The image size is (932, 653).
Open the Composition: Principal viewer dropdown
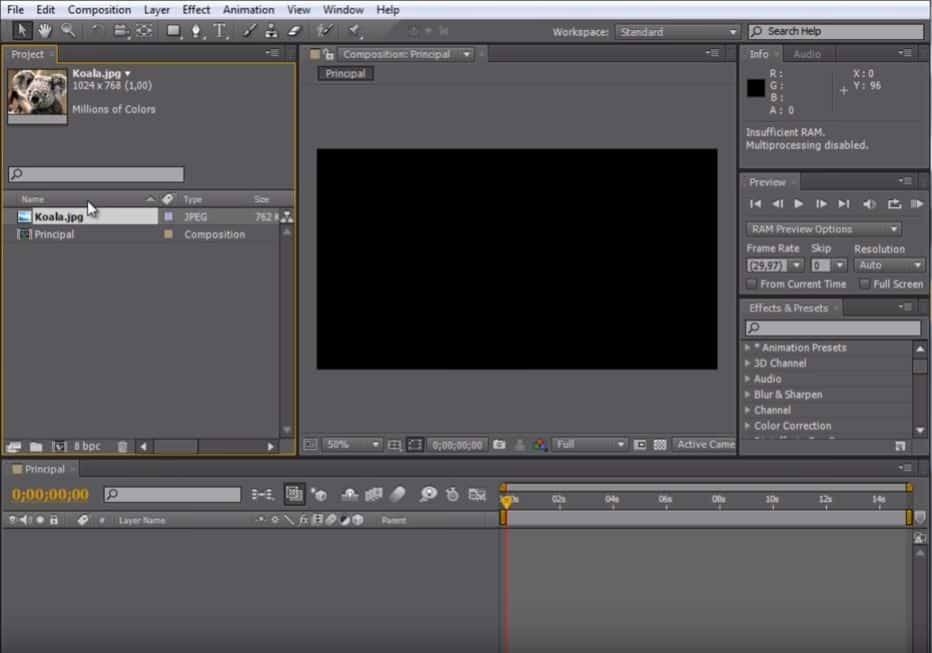click(407, 54)
